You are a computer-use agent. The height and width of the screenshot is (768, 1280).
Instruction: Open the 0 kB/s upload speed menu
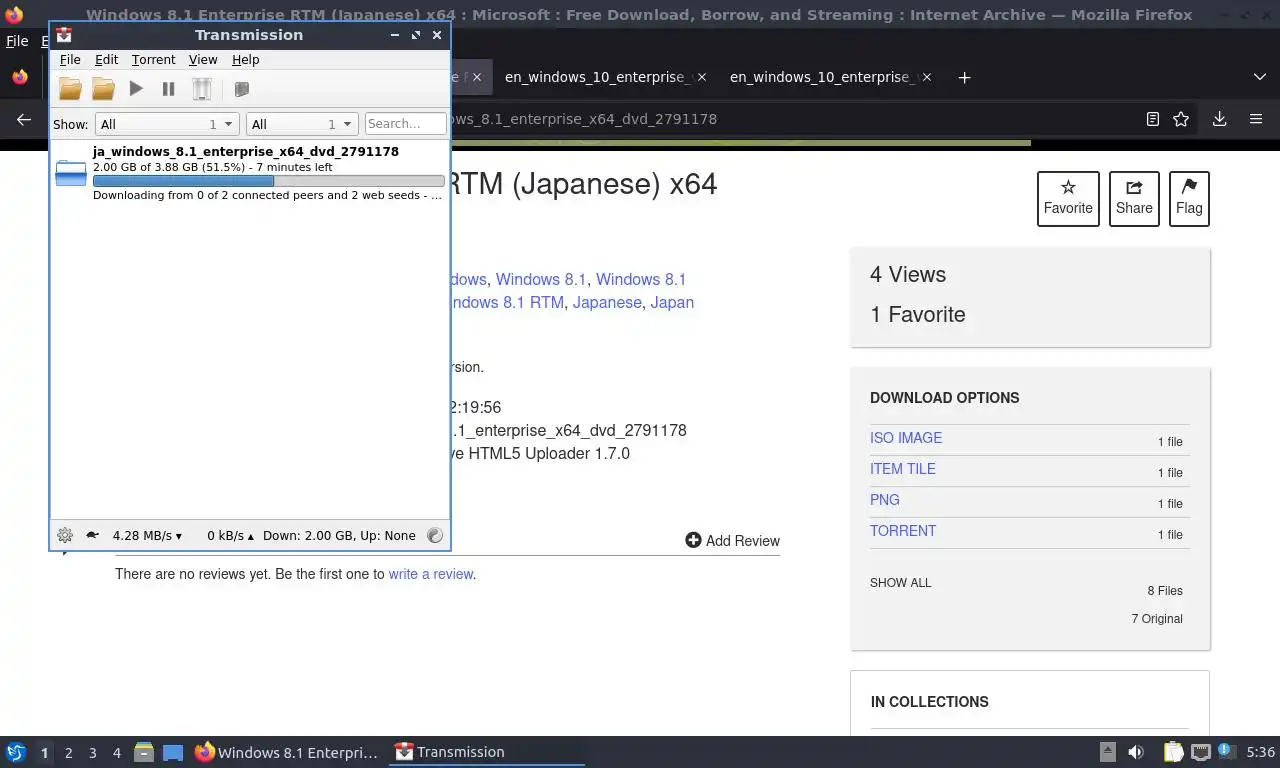[x=230, y=535]
